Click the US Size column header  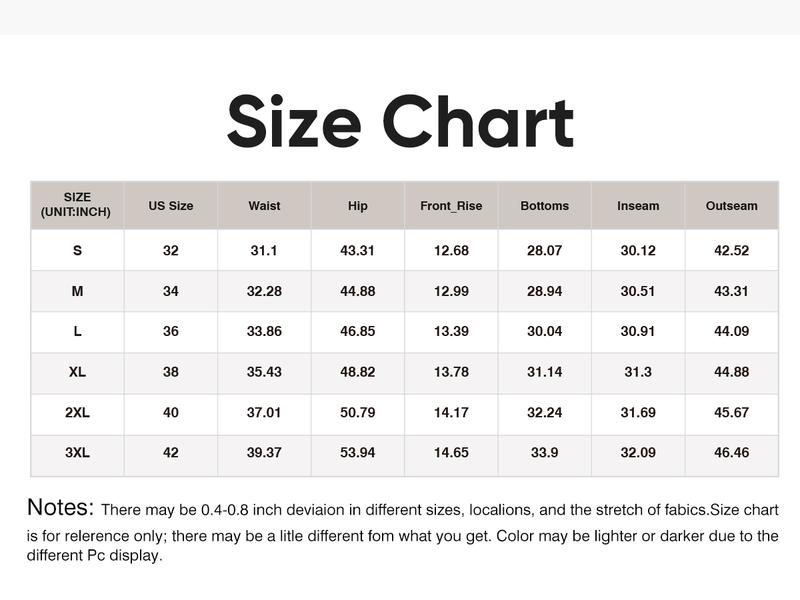coord(171,206)
